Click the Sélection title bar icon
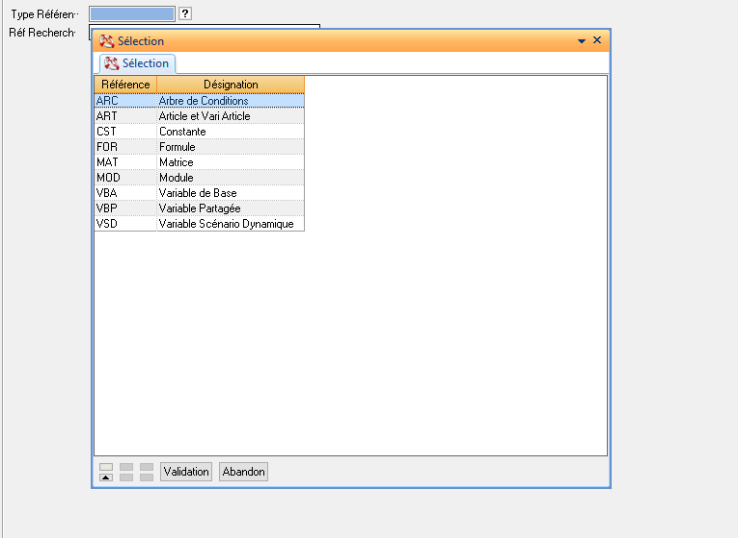The image size is (738, 538). pyautogui.click(x=106, y=41)
